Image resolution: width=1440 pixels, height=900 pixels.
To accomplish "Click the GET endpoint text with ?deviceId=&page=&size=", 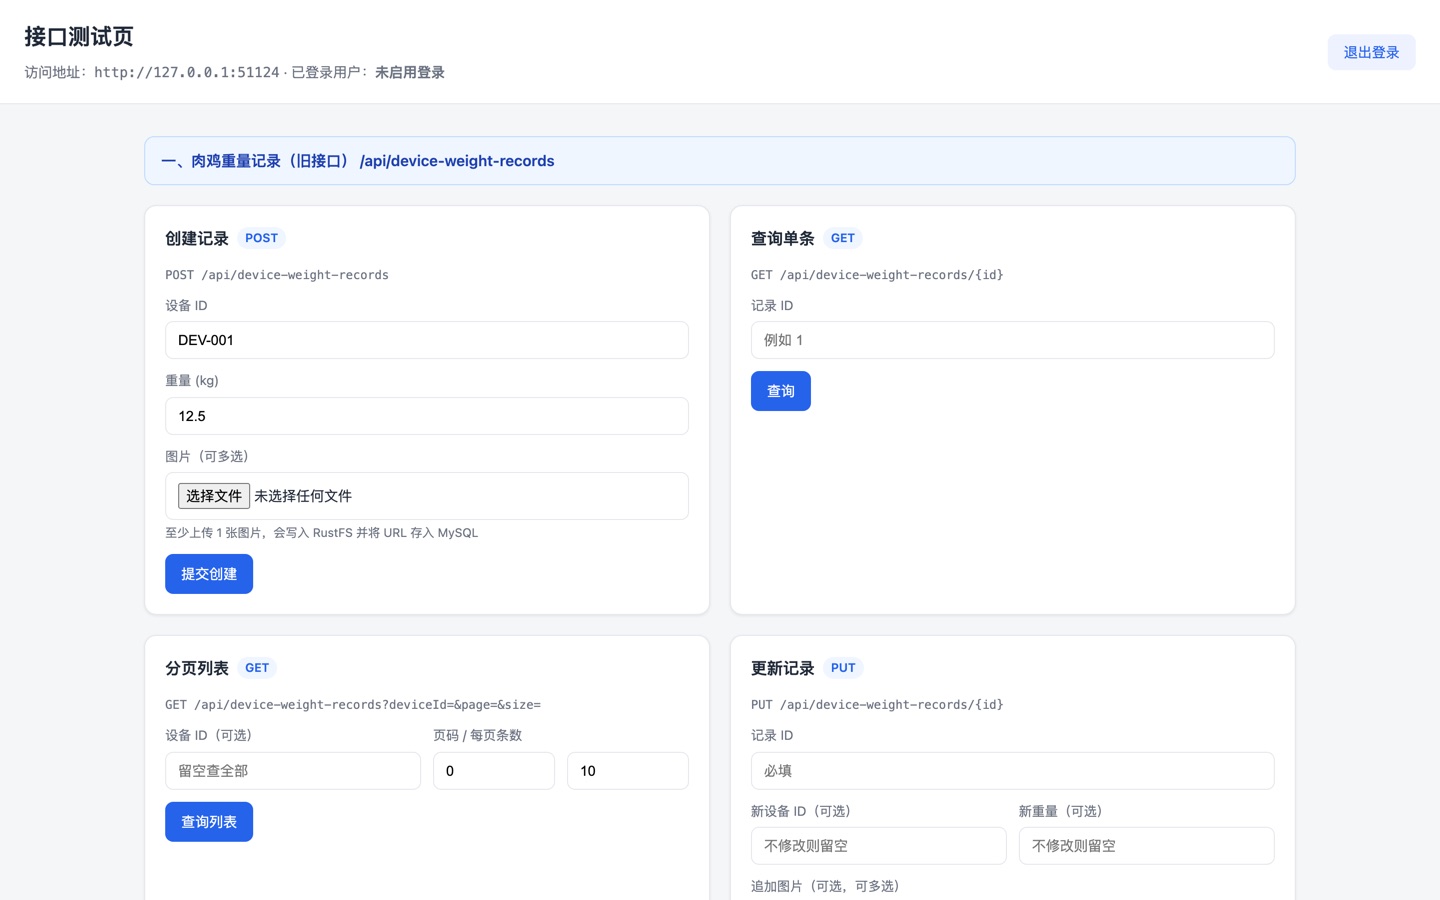I will coord(353,705).
